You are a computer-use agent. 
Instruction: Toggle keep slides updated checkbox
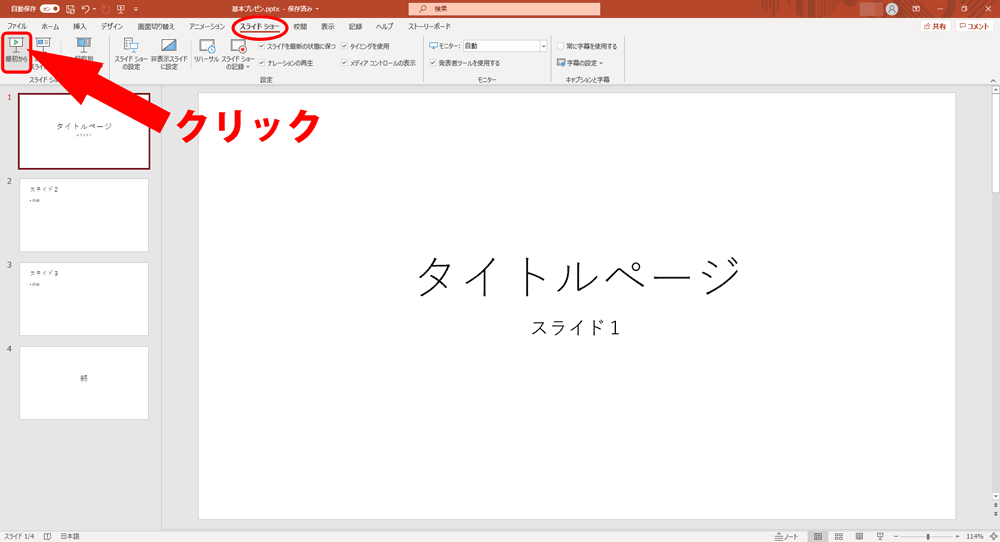tap(261, 46)
